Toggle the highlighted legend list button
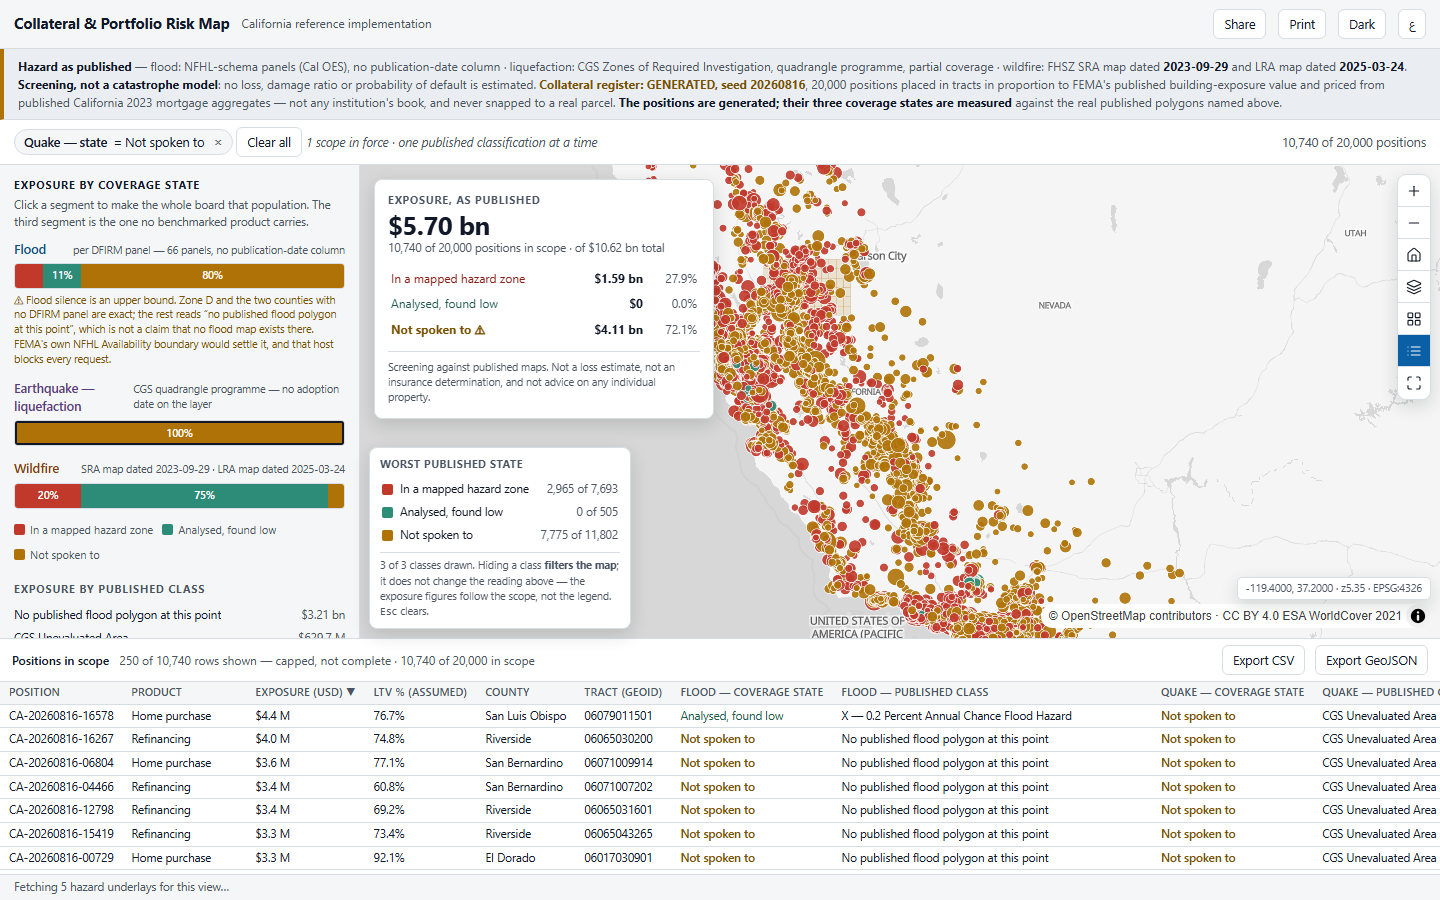Screen dimensions: 1440x900 [x=1413, y=351]
